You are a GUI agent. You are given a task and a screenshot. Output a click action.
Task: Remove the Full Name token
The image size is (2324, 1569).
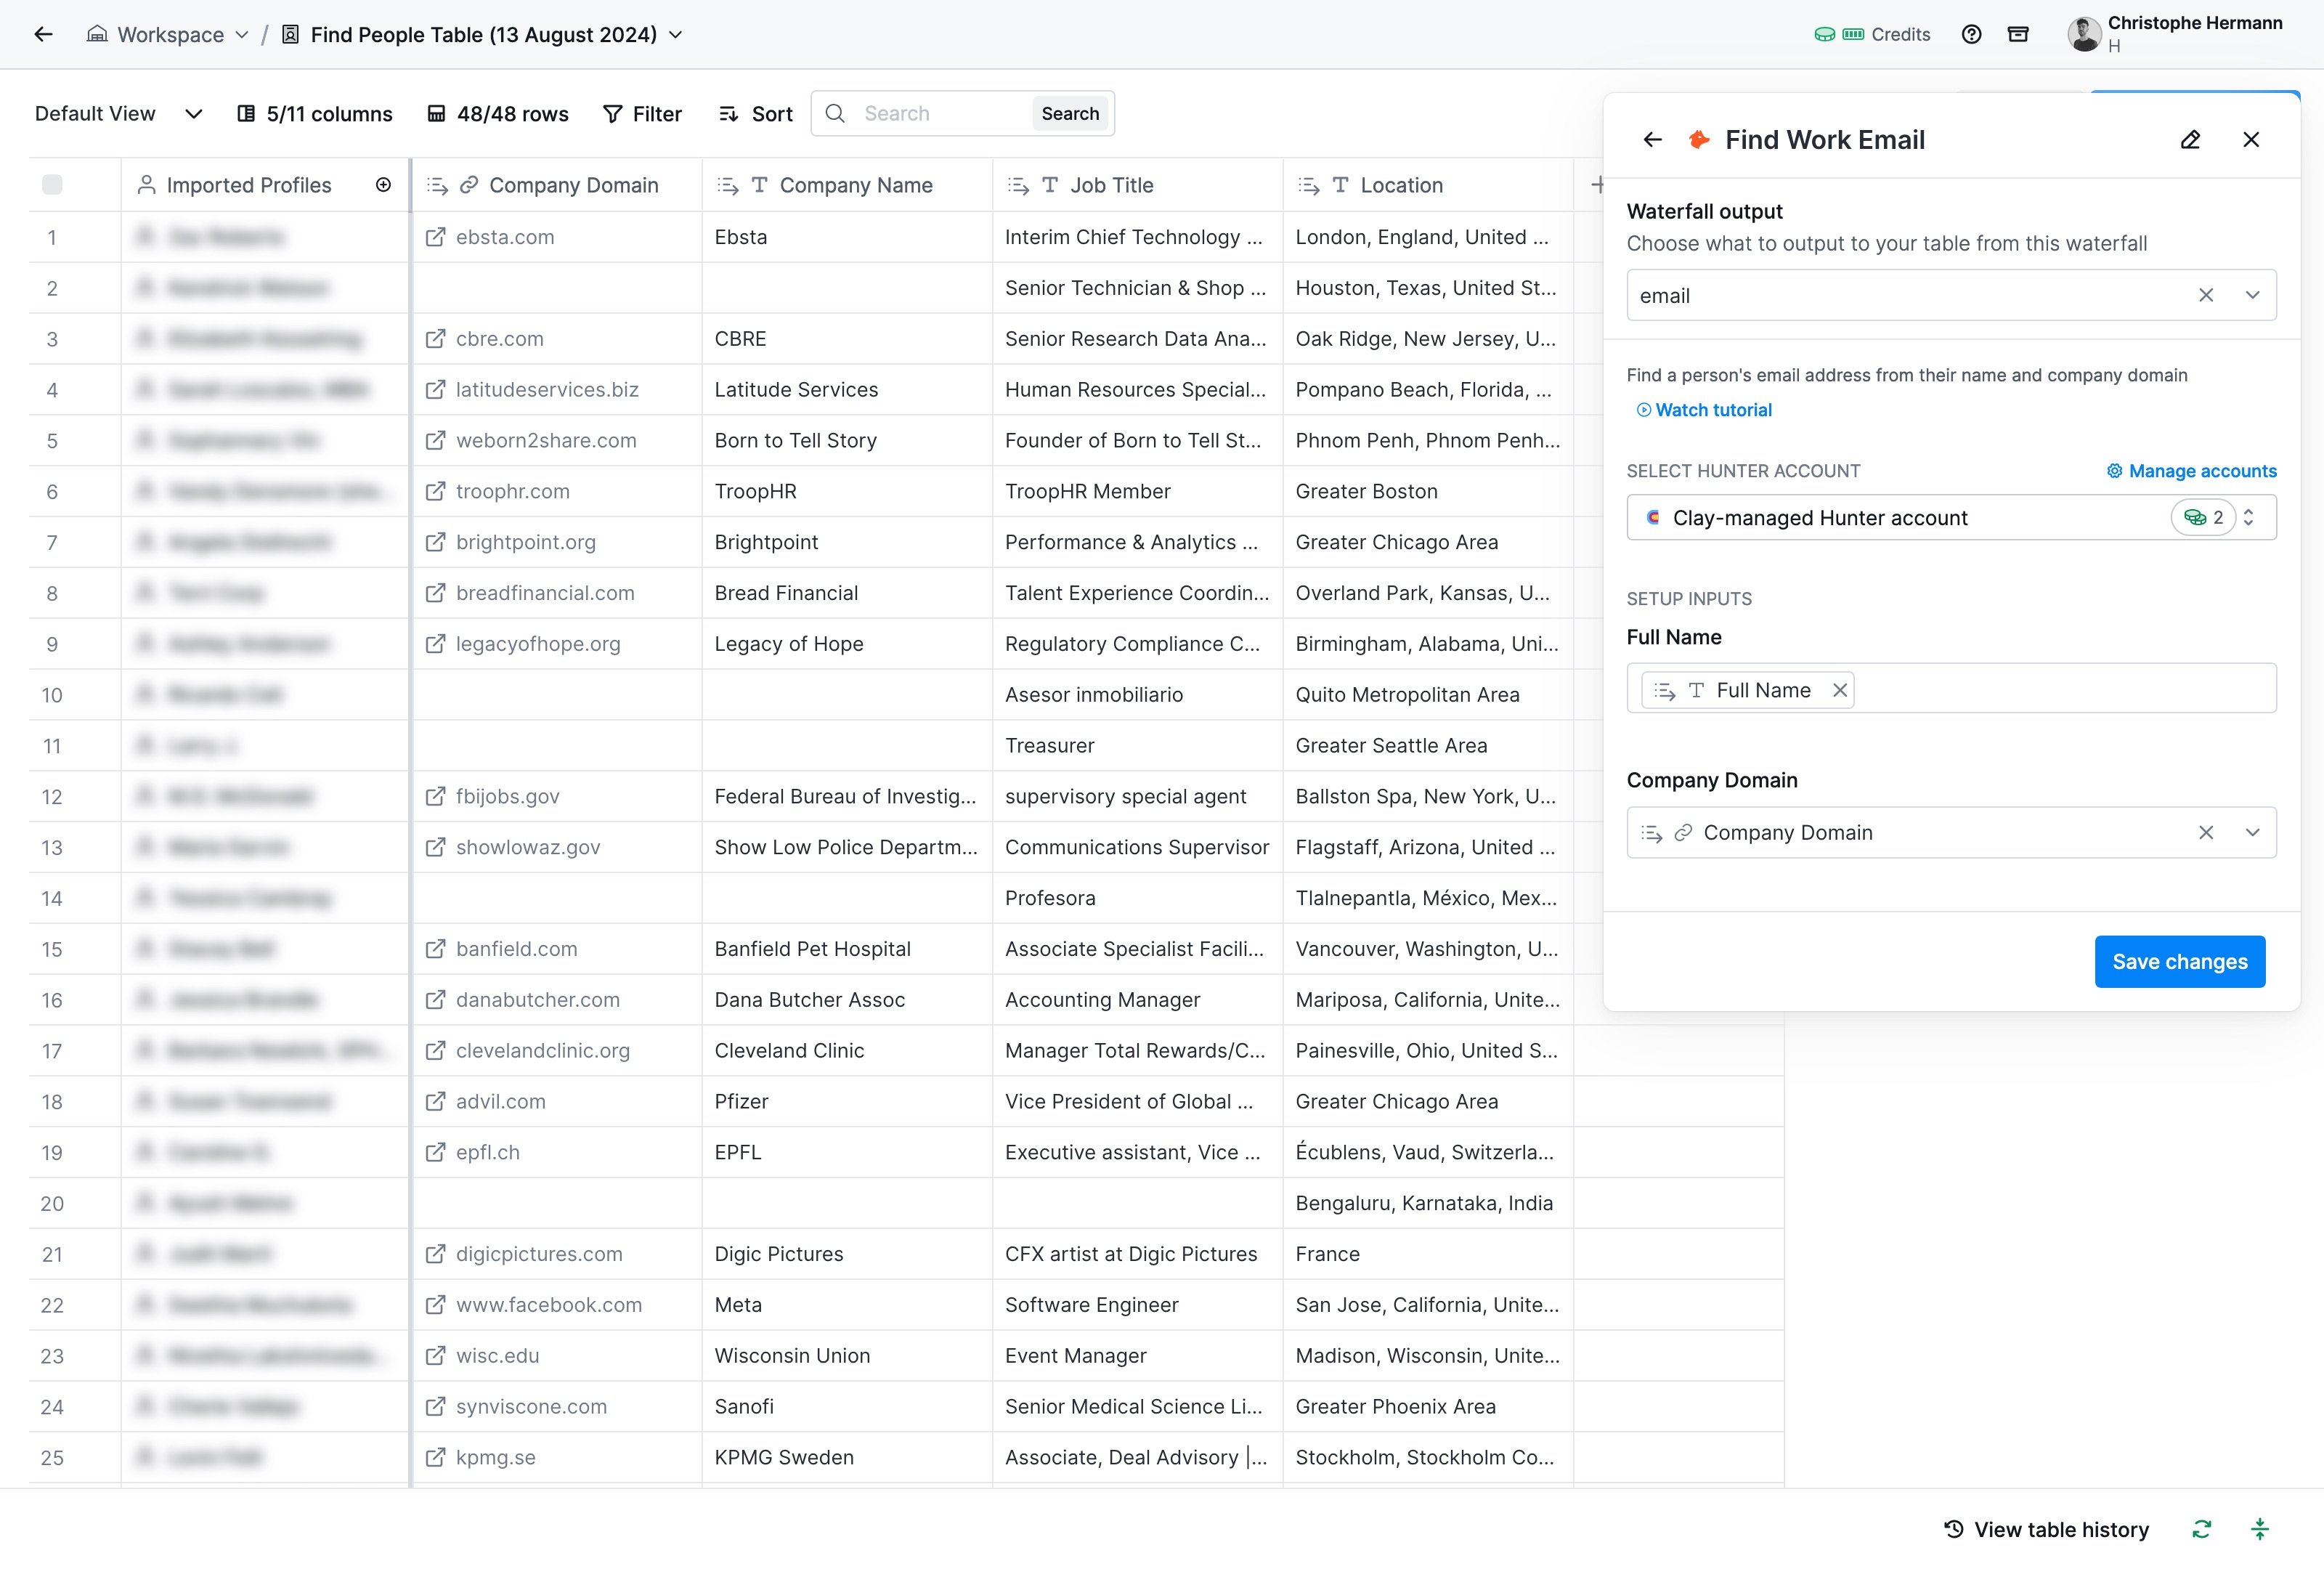pos(1839,690)
